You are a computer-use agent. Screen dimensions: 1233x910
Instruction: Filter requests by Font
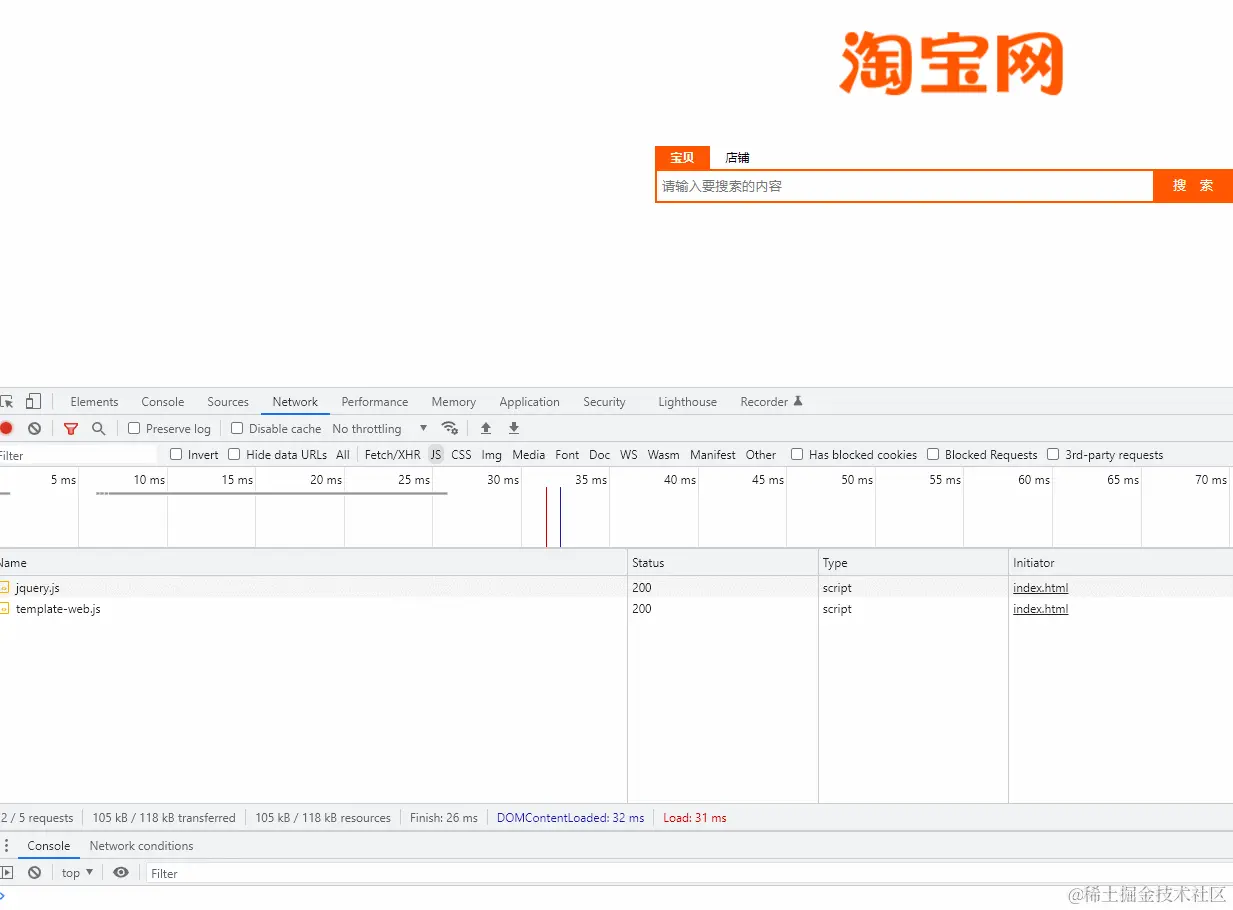coord(567,455)
